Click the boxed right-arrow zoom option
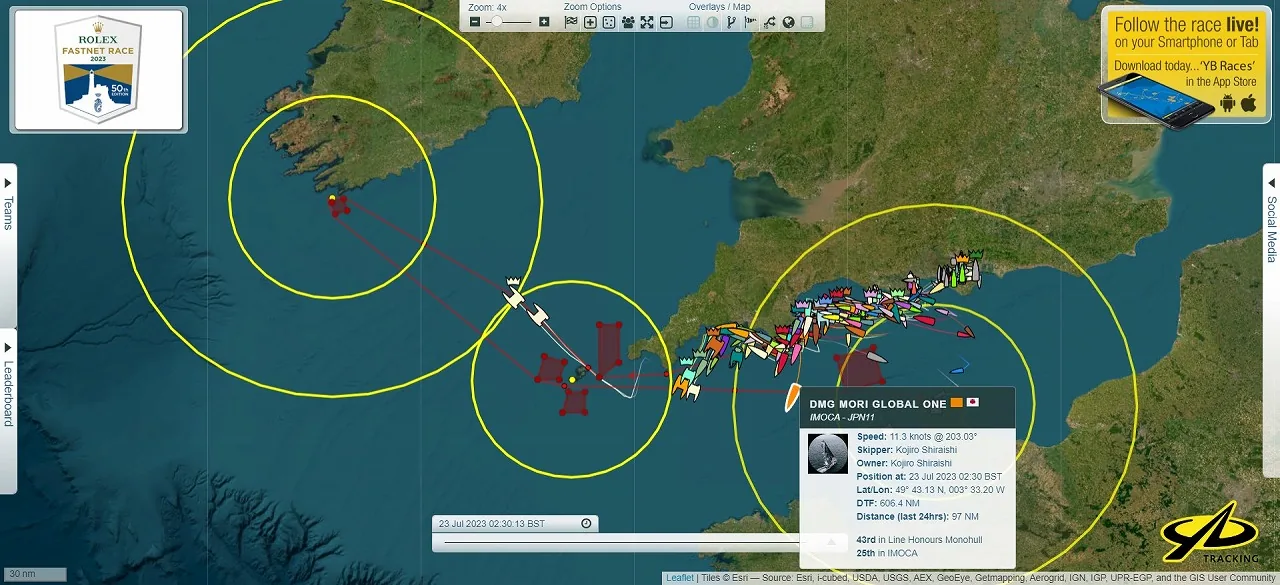1280x585 pixels. coord(666,22)
